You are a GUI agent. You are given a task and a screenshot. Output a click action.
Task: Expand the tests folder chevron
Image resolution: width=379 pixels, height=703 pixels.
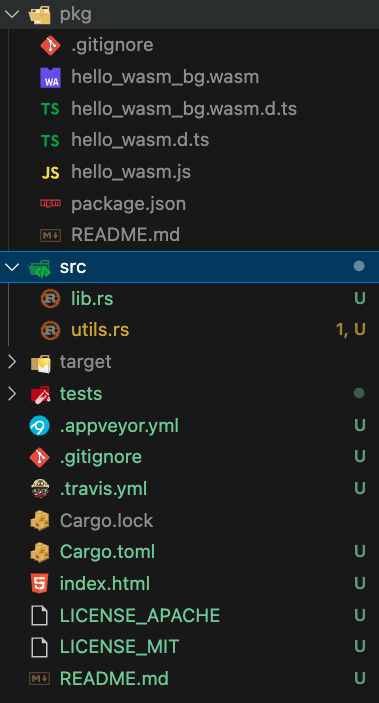(x=11, y=394)
